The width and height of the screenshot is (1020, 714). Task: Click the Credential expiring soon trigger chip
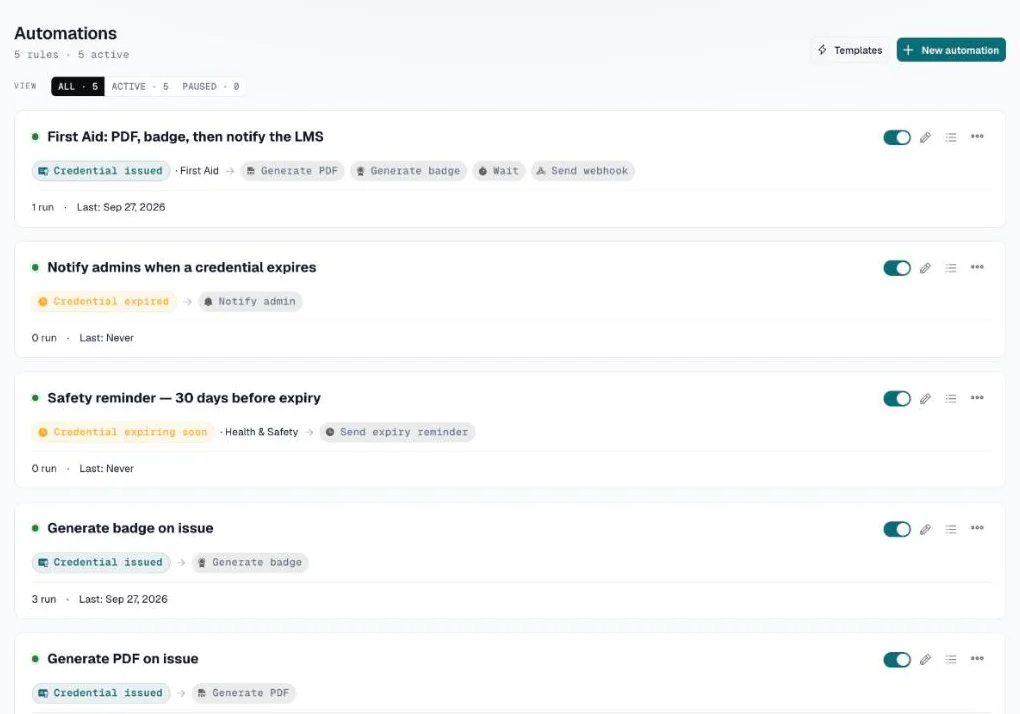tap(123, 432)
